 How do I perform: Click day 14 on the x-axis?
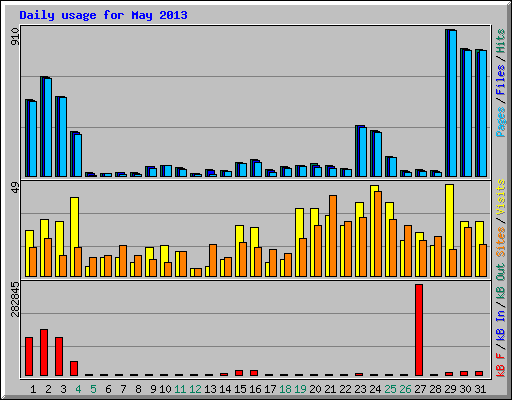point(225,389)
